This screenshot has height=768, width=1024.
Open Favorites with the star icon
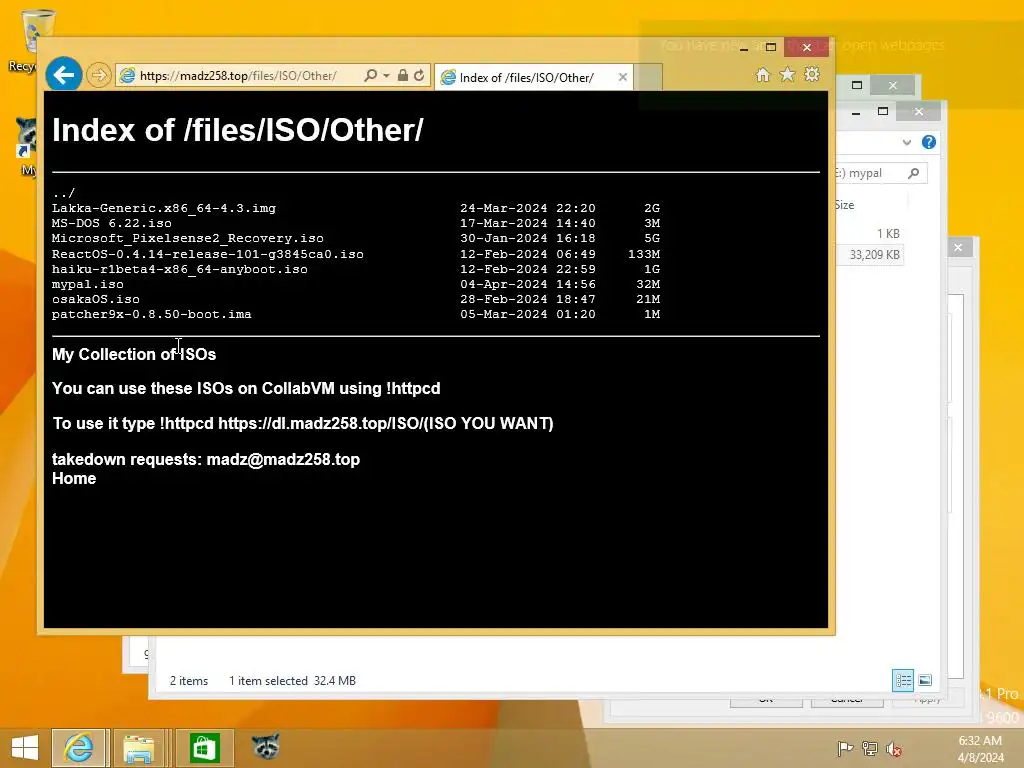[x=788, y=75]
